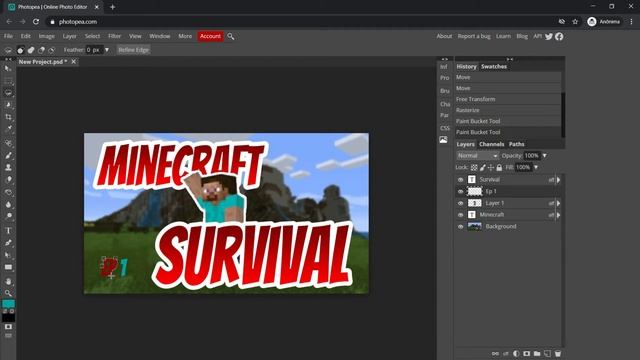640x360 pixels.
Task: Delete layer using trash icon
Action: point(558,353)
